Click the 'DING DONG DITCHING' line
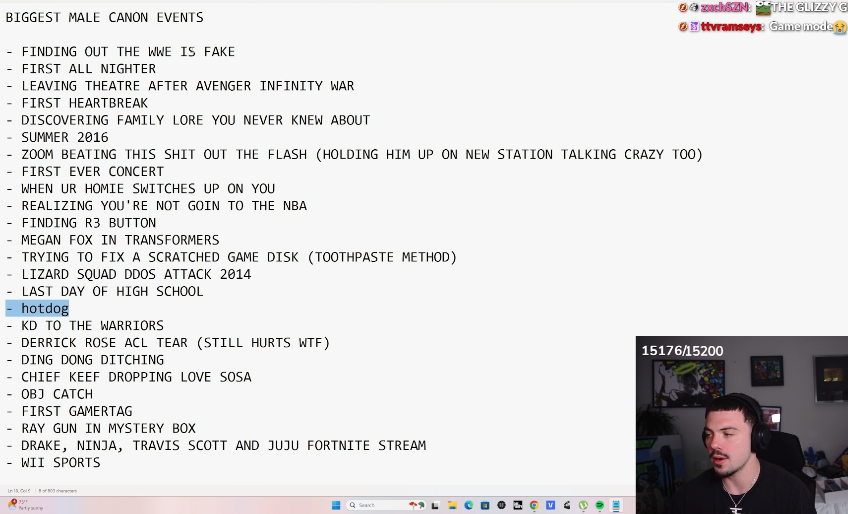This screenshot has height=514, width=848. click(x=84, y=360)
